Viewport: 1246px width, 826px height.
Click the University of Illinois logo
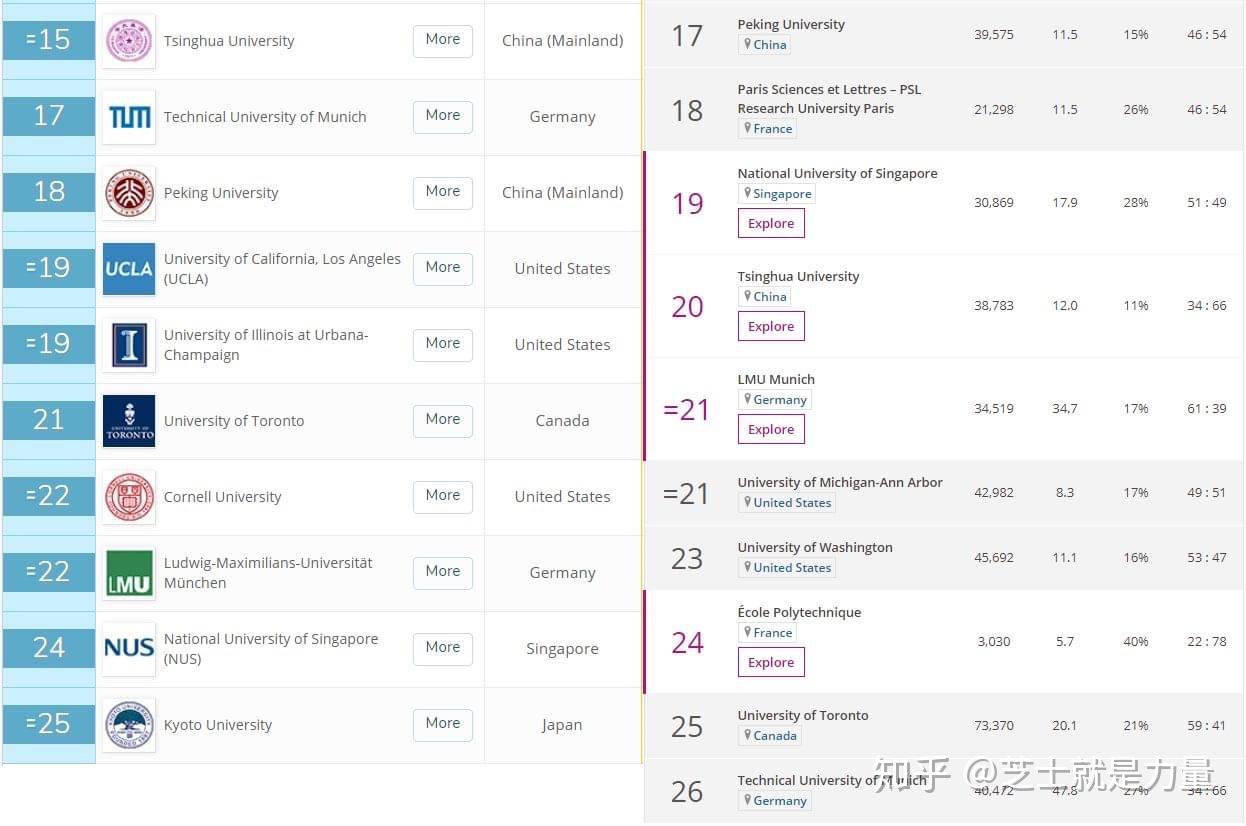tap(129, 345)
